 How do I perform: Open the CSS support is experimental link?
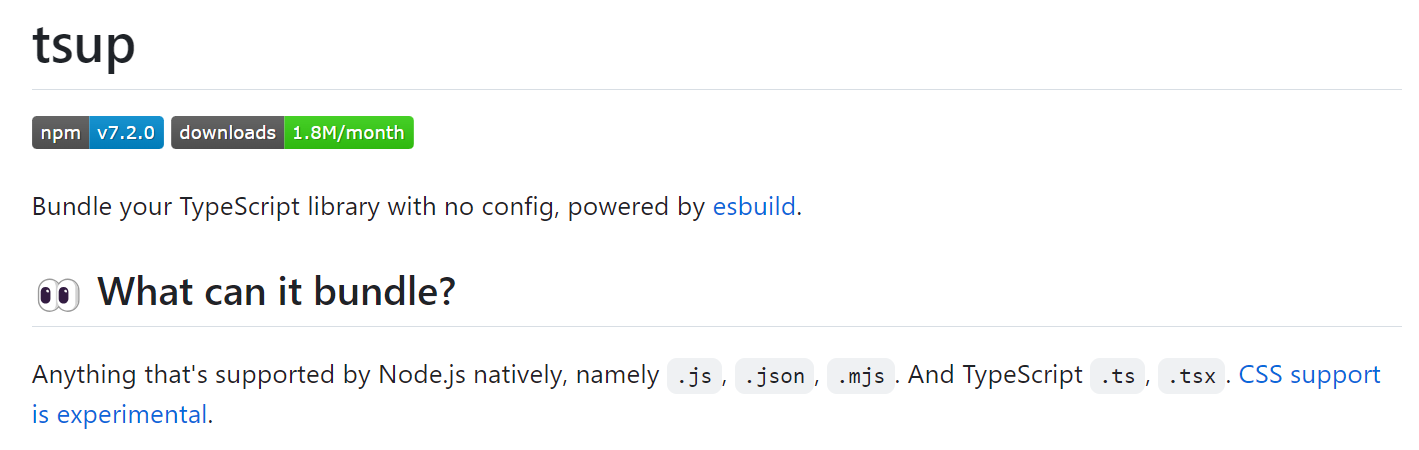click(1309, 375)
